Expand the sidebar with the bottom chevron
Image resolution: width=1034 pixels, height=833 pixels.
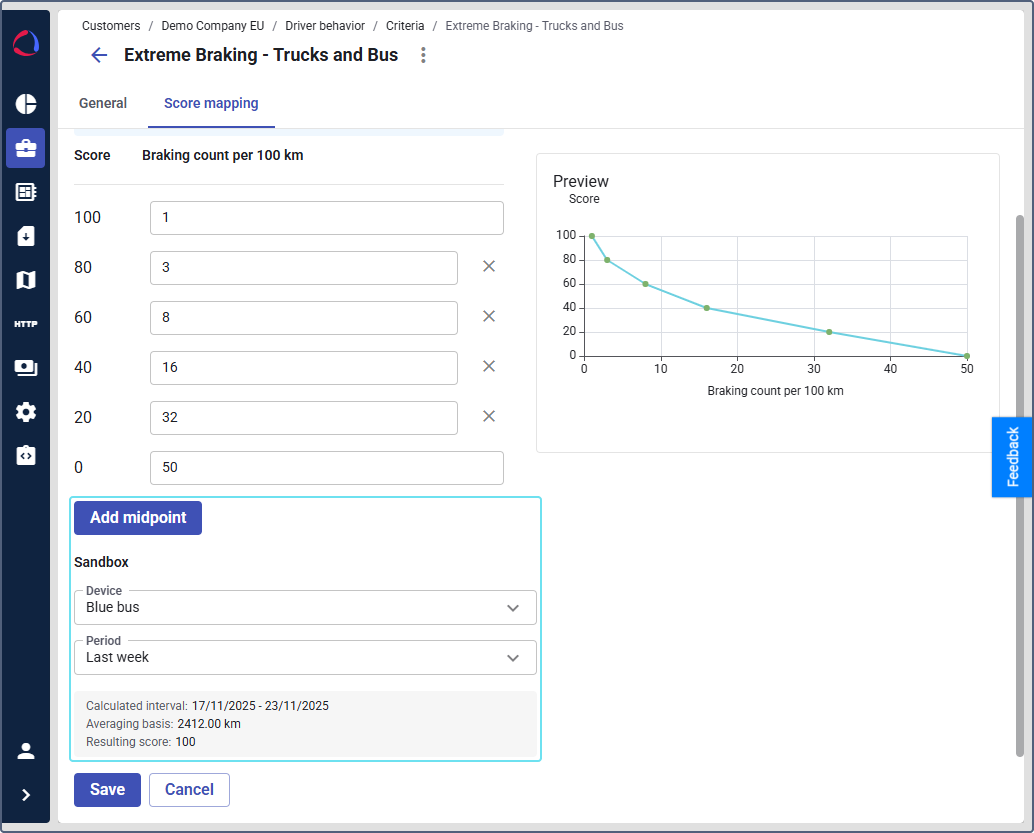(x=26, y=795)
